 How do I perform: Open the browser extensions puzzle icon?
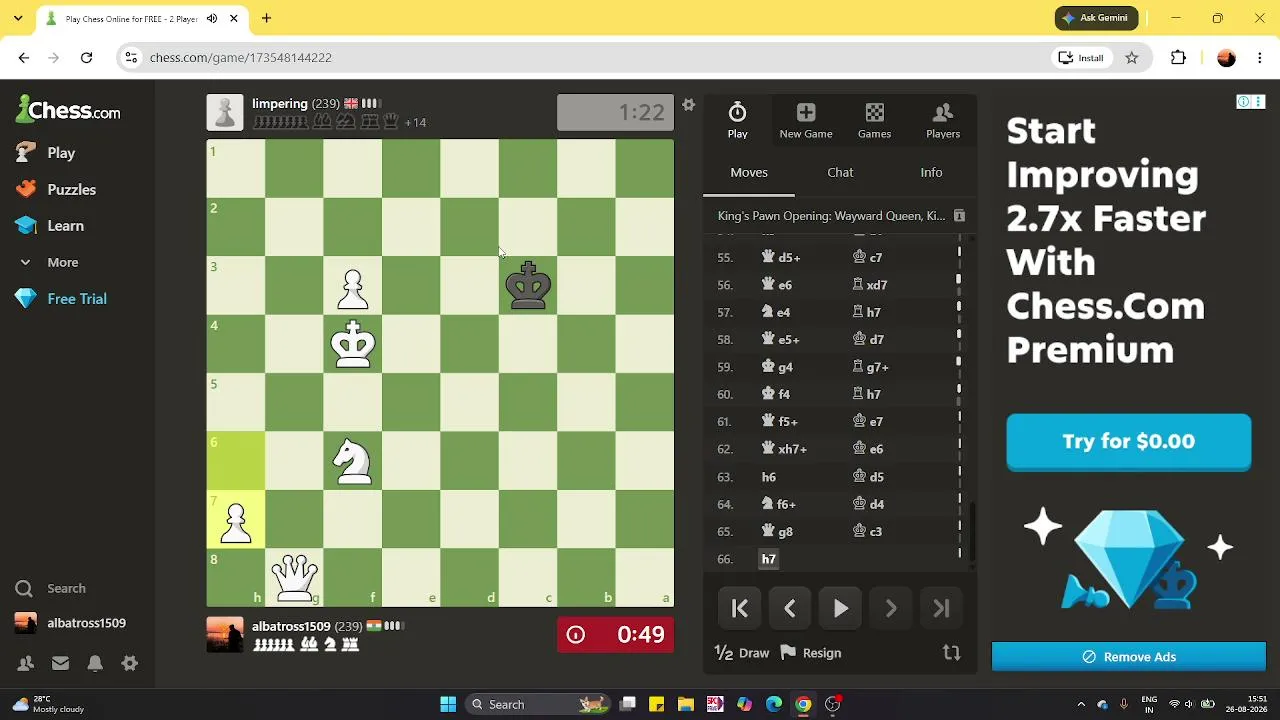pyautogui.click(x=1178, y=58)
